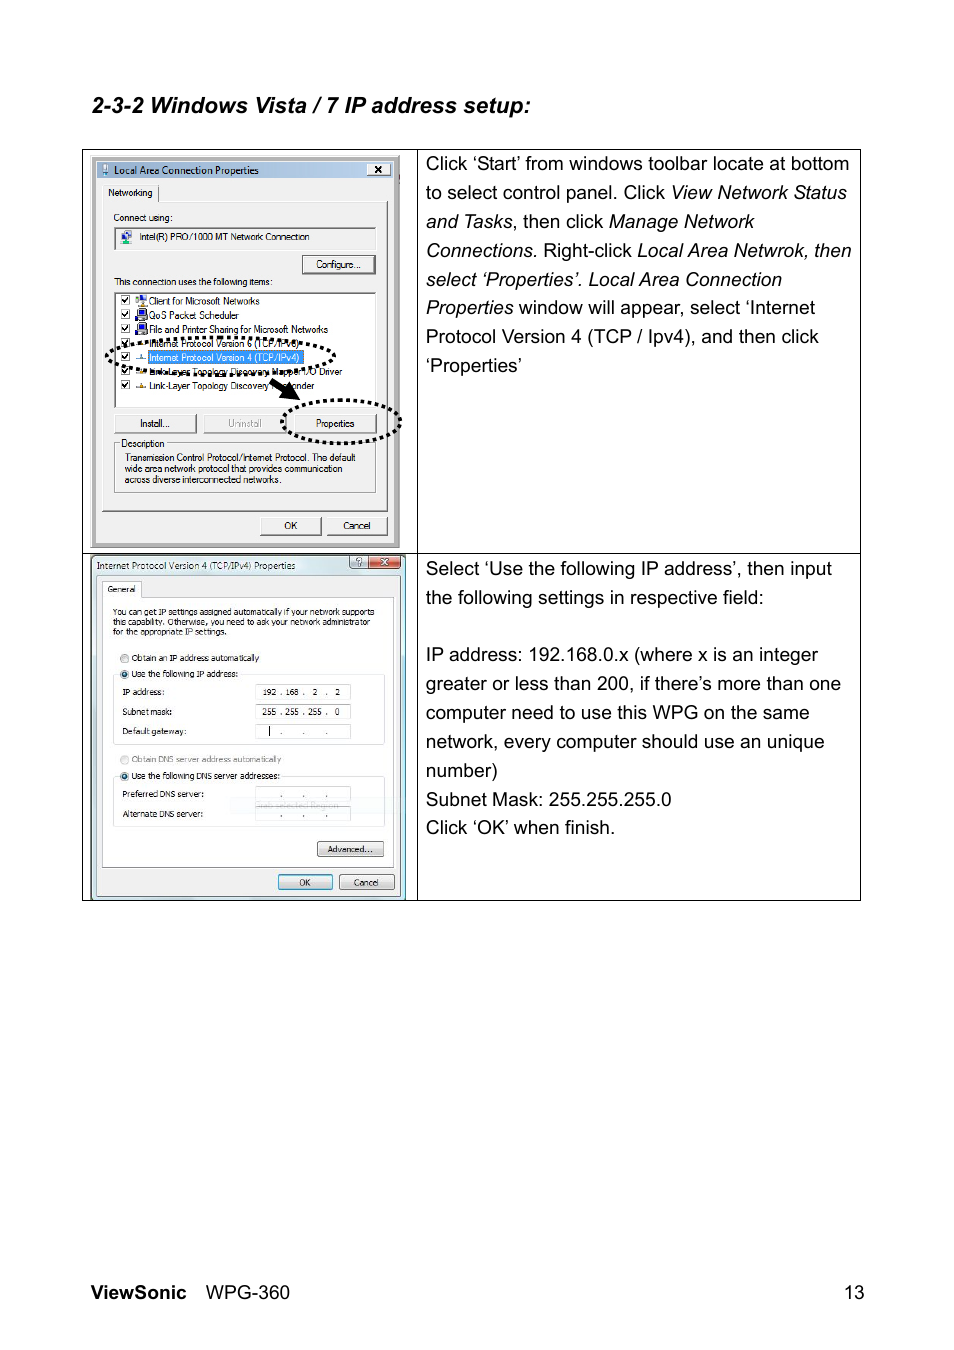The height and width of the screenshot is (1350, 954).
Task: Open the General tab
Action: click(121, 589)
